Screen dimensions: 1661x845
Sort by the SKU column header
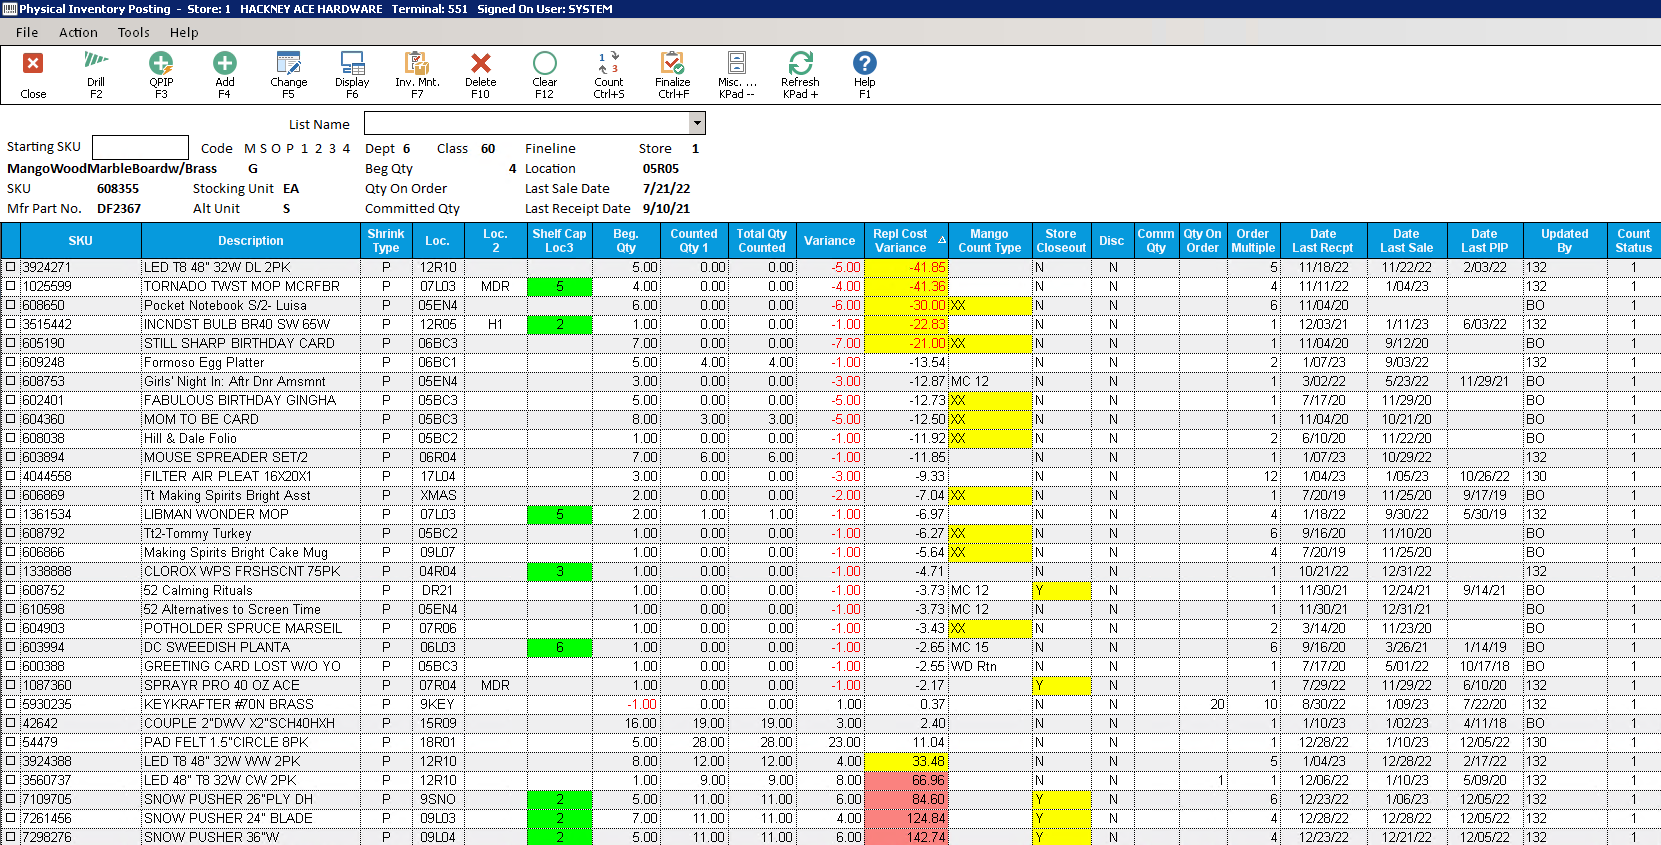(x=81, y=240)
